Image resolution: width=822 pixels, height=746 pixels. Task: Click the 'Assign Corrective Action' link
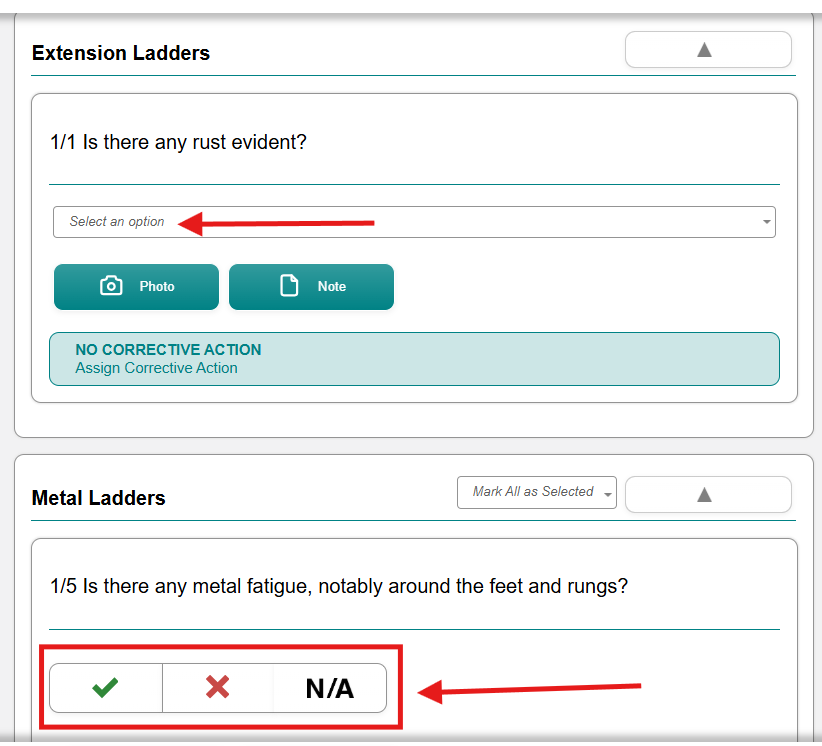[156, 368]
